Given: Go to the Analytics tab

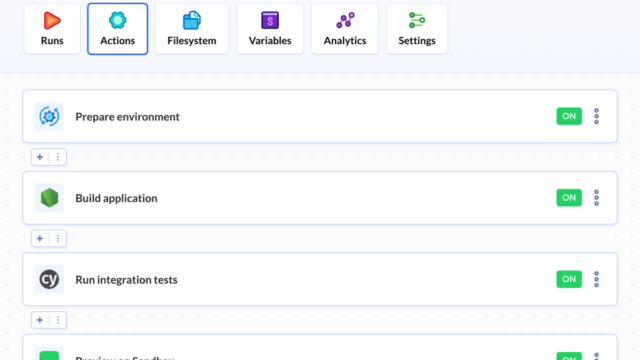Looking at the screenshot, I should (x=345, y=29).
